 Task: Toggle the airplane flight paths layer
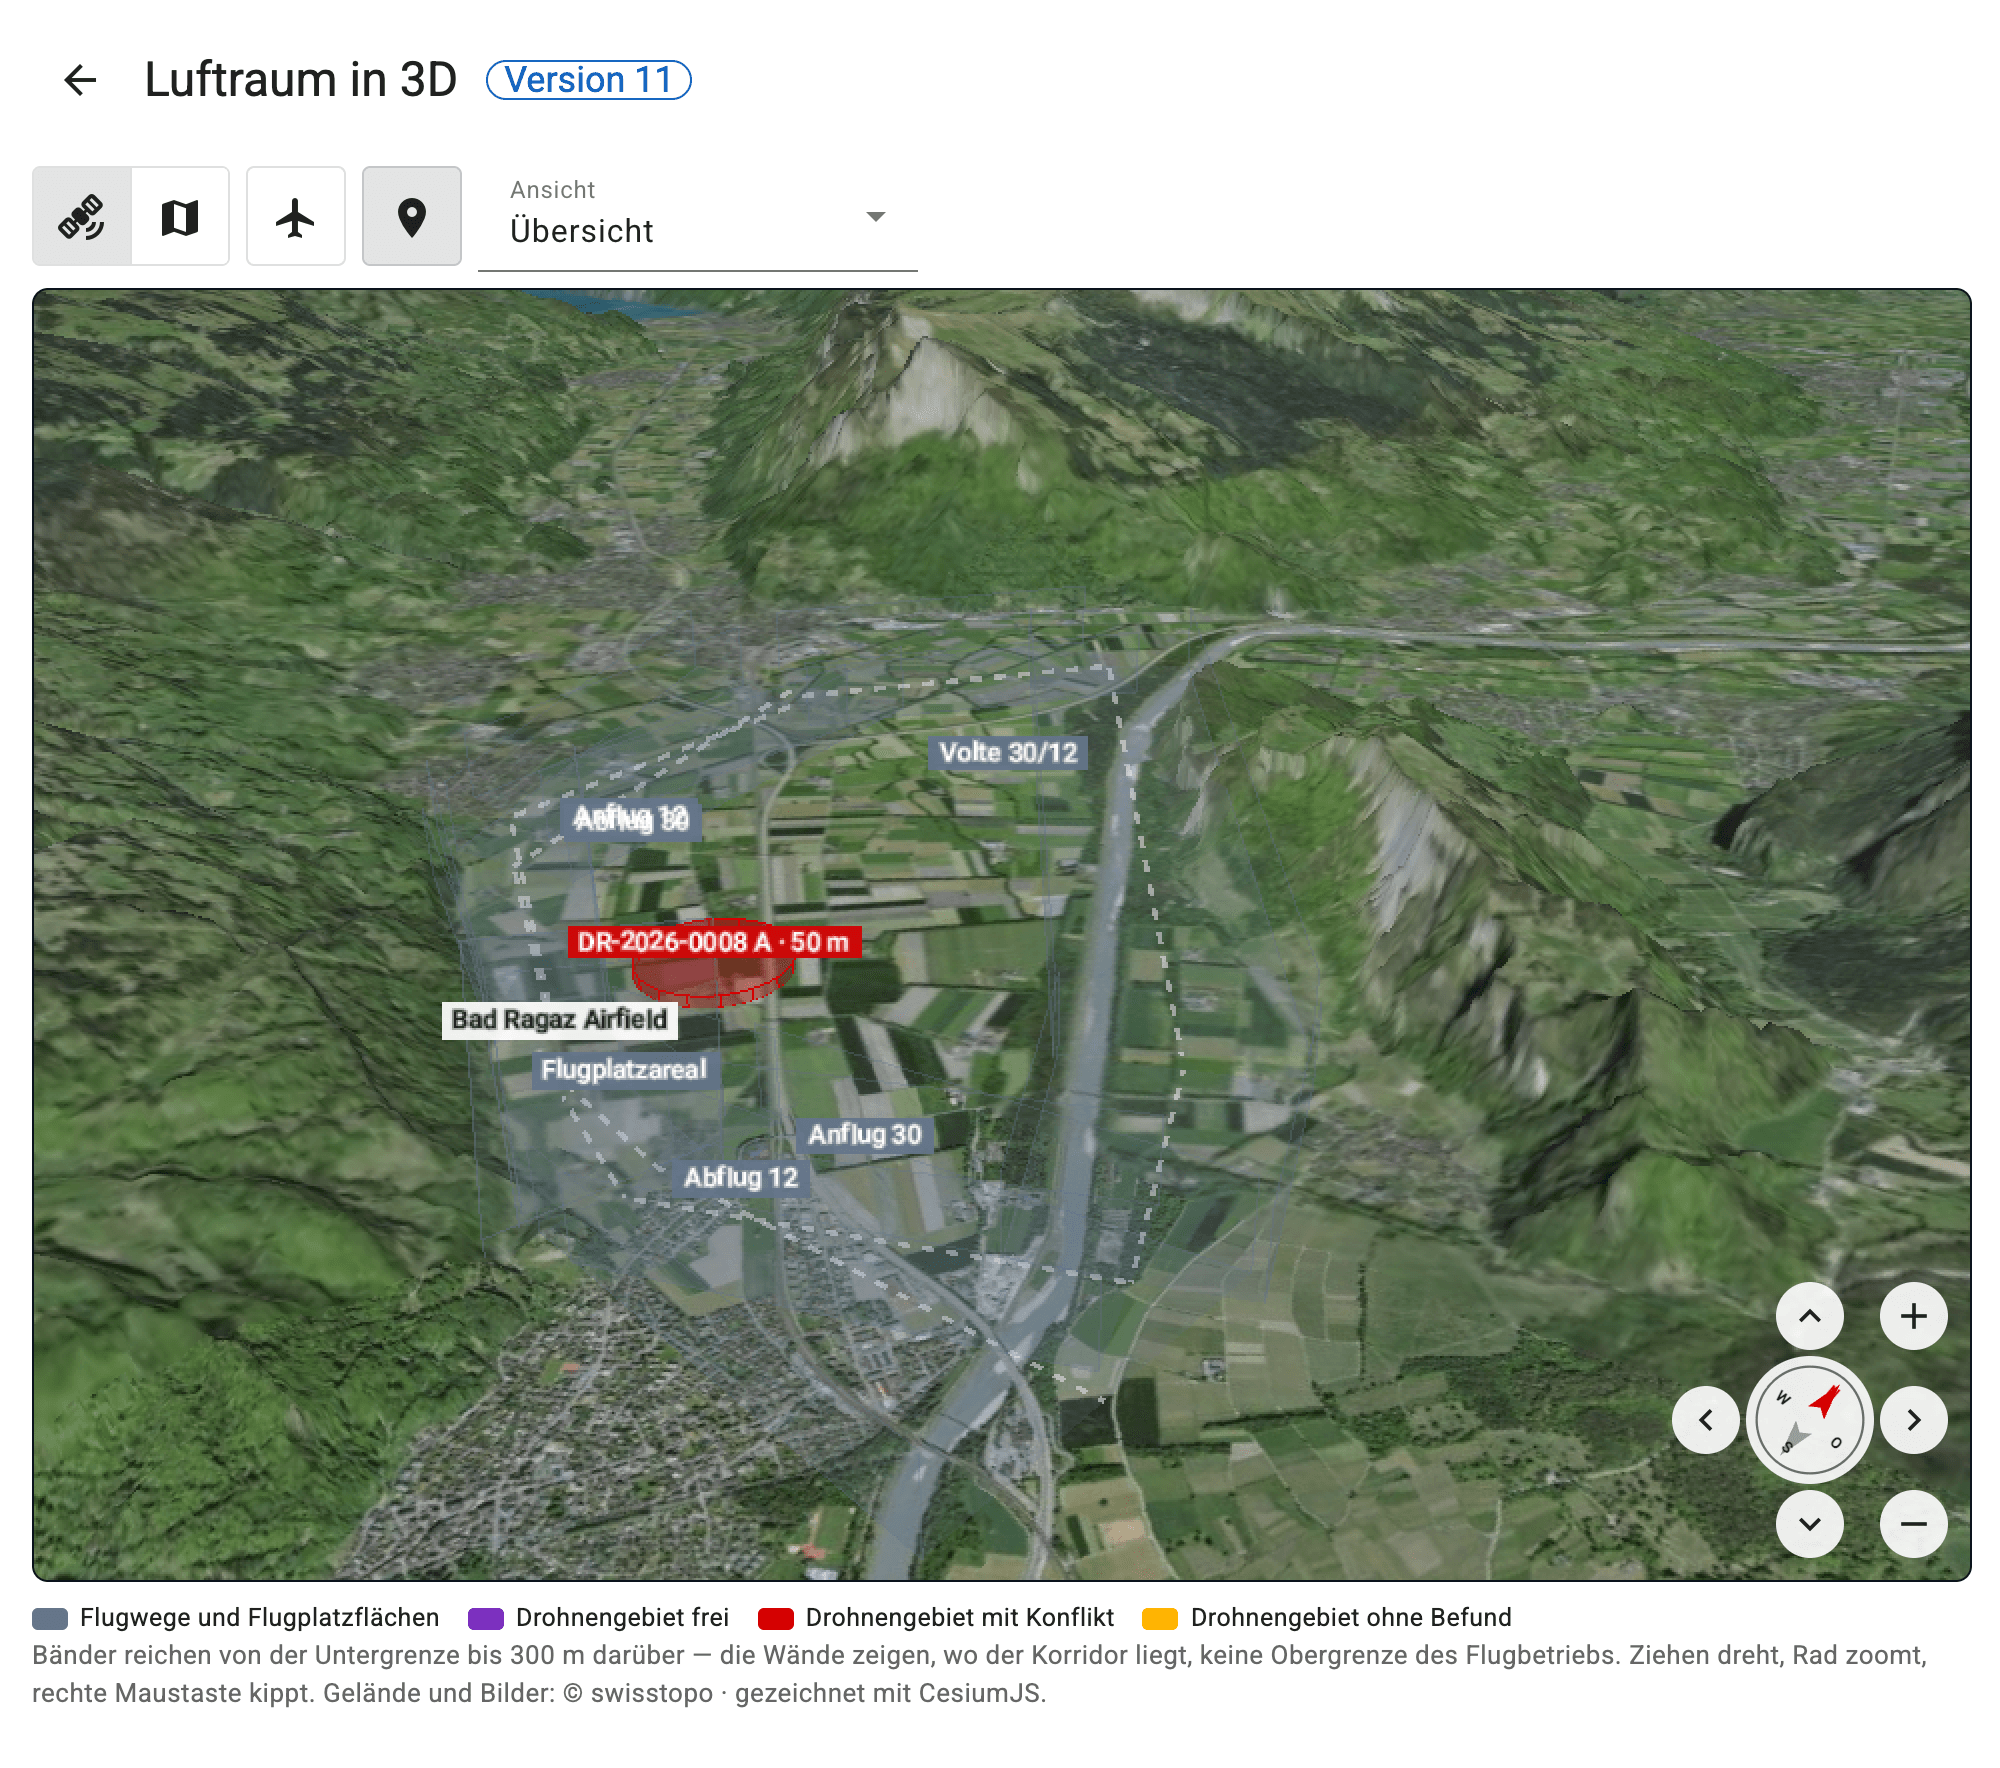pyautogui.click(x=296, y=216)
